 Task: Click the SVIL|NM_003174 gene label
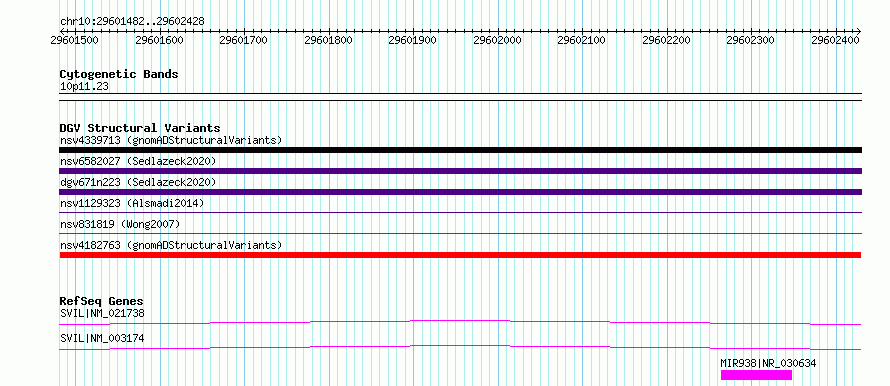click(x=102, y=338)
